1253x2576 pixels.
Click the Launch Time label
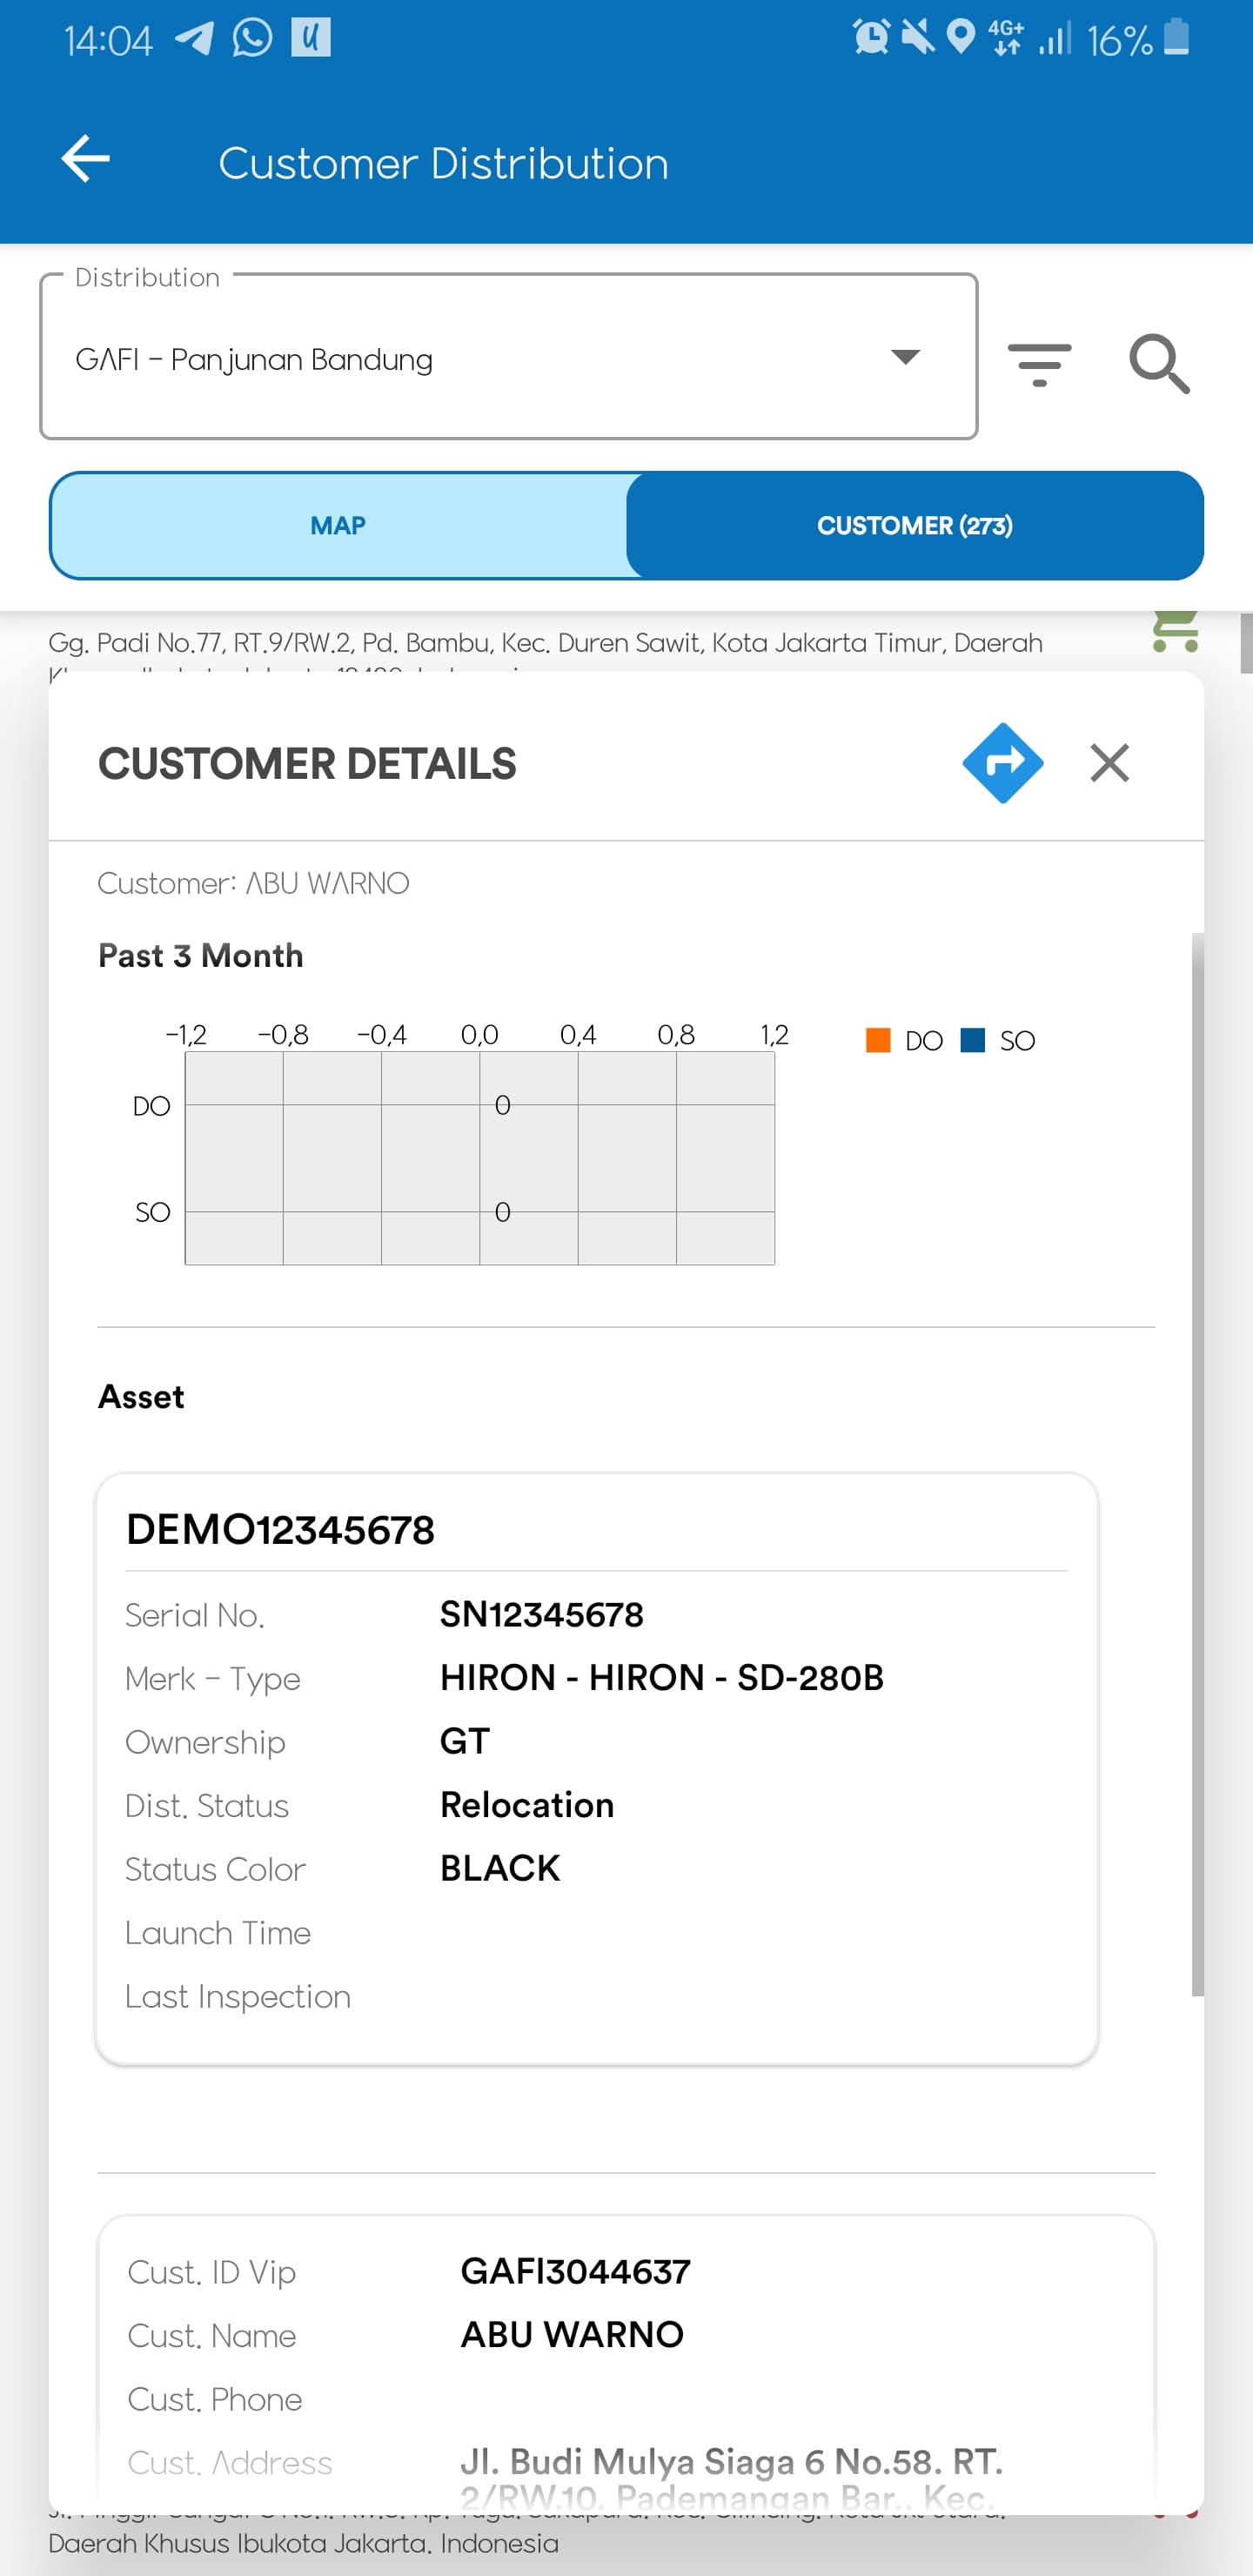(x=218, y=1933)
